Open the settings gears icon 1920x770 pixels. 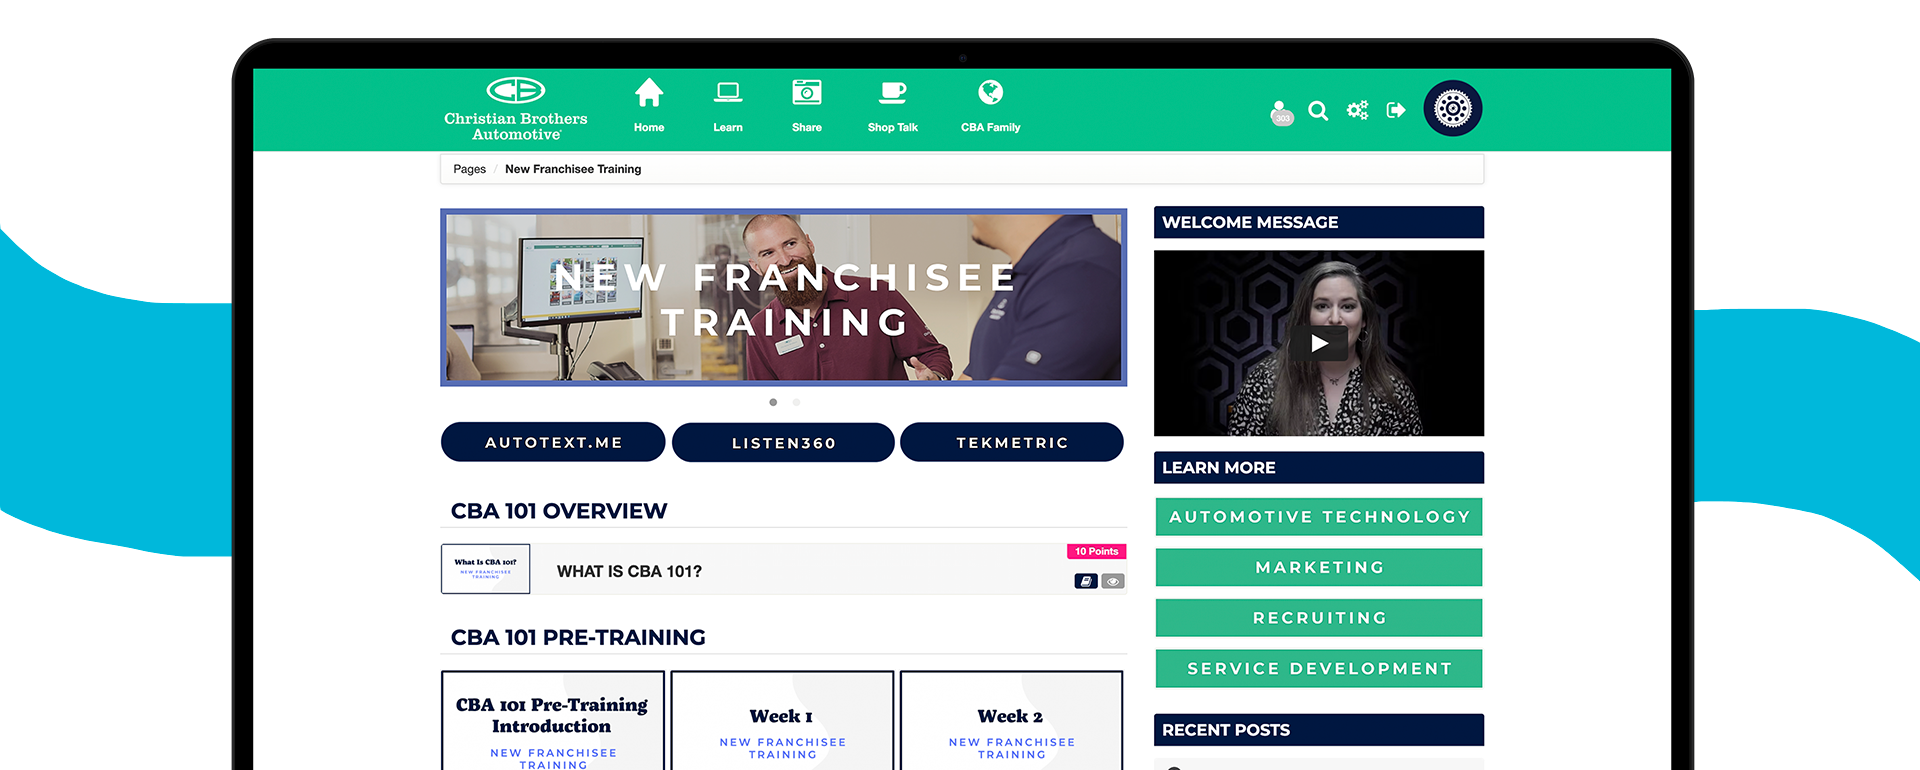(1357, 110)
